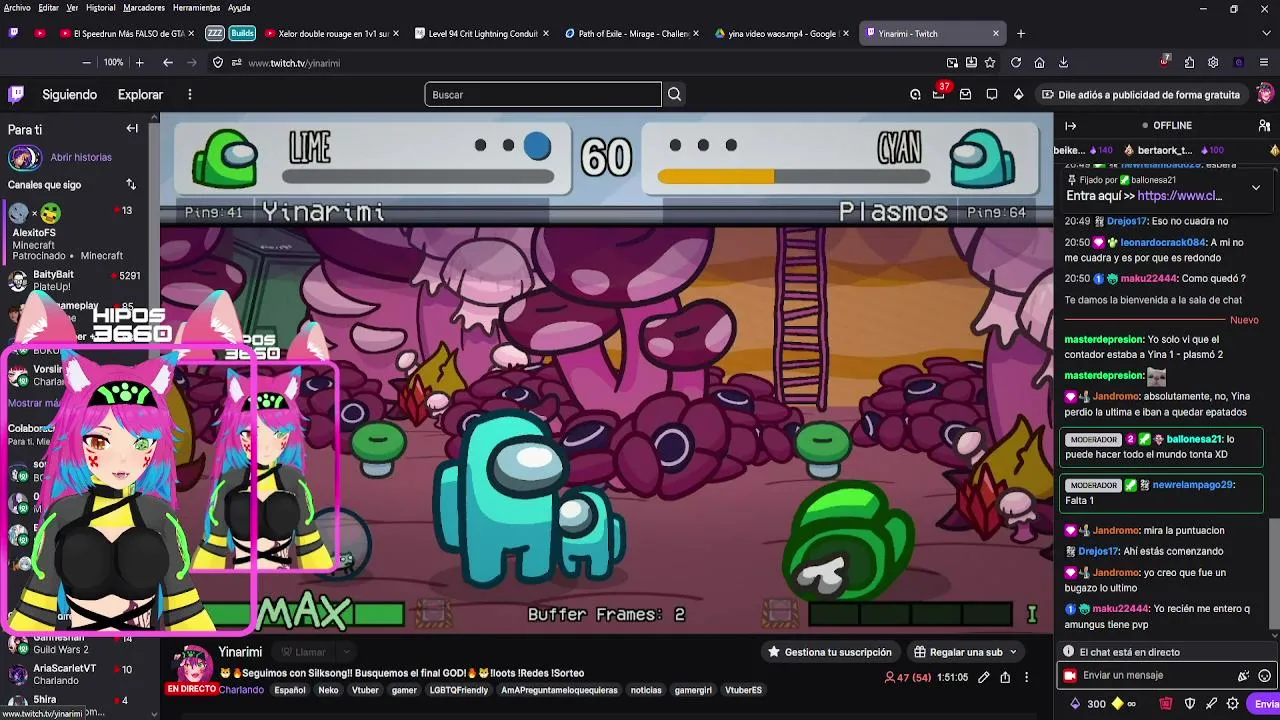
Task: Open the Twitch home logo
Action: [x=16, y=94]
